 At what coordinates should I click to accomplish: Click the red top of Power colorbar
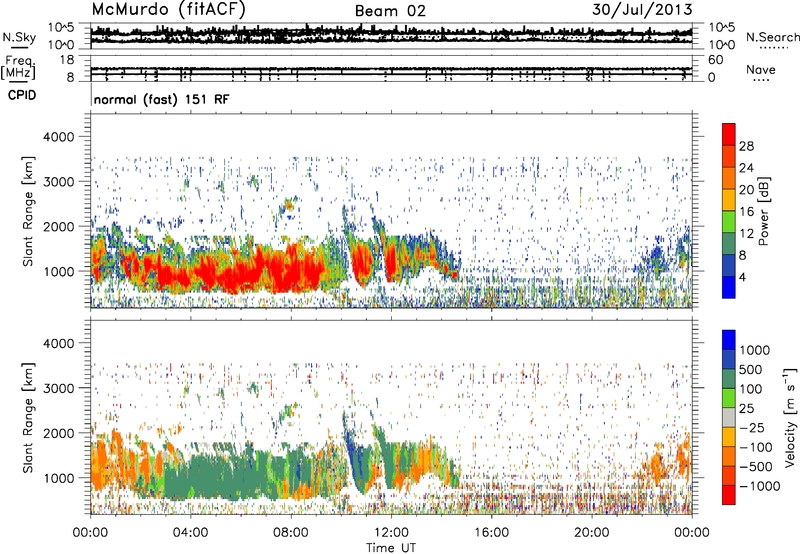[x=729, y=134]
